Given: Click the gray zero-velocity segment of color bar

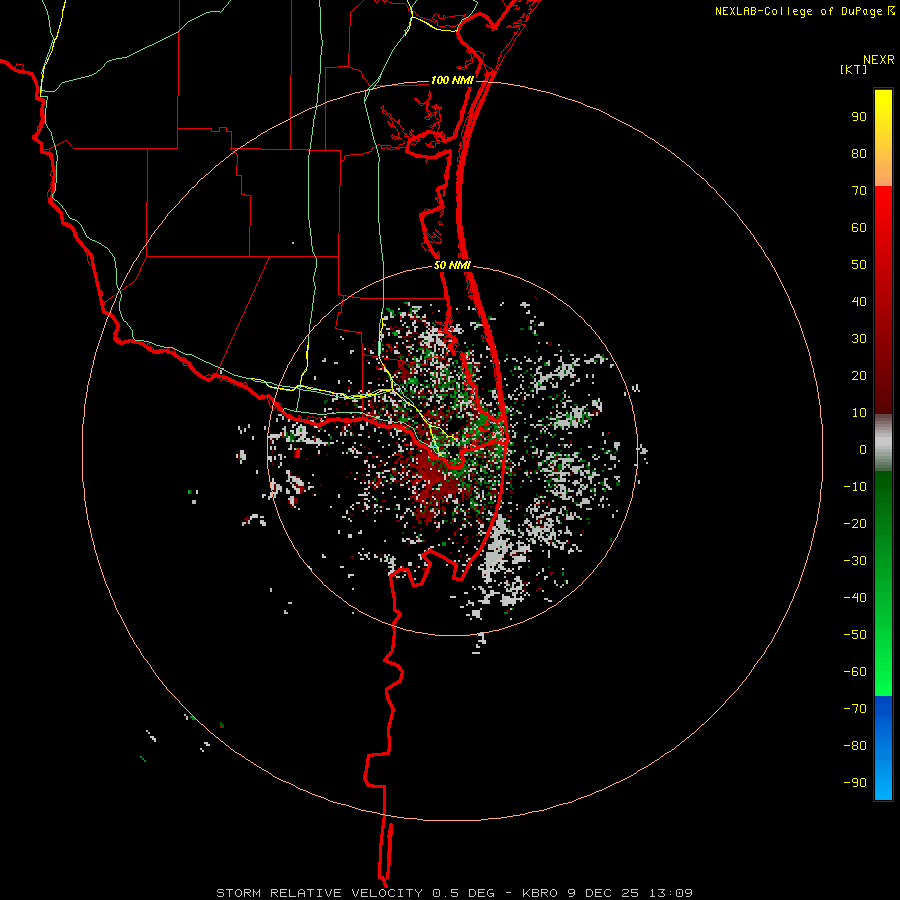Looking at the screenshot, I should pyautogui.click(x=883, y=443).
